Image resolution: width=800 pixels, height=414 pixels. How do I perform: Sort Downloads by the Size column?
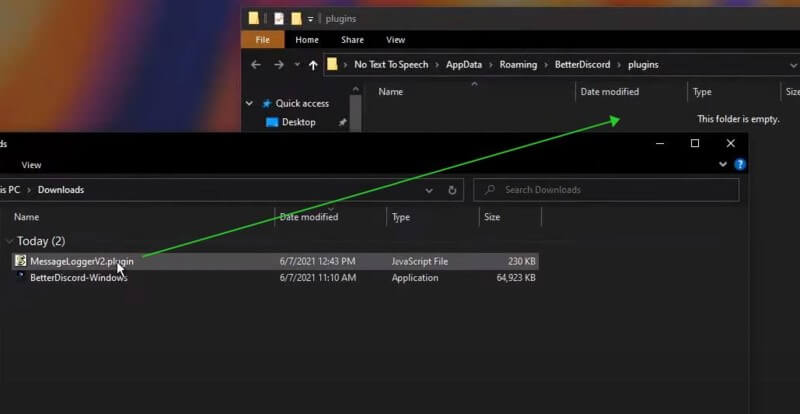click(492, 216)
